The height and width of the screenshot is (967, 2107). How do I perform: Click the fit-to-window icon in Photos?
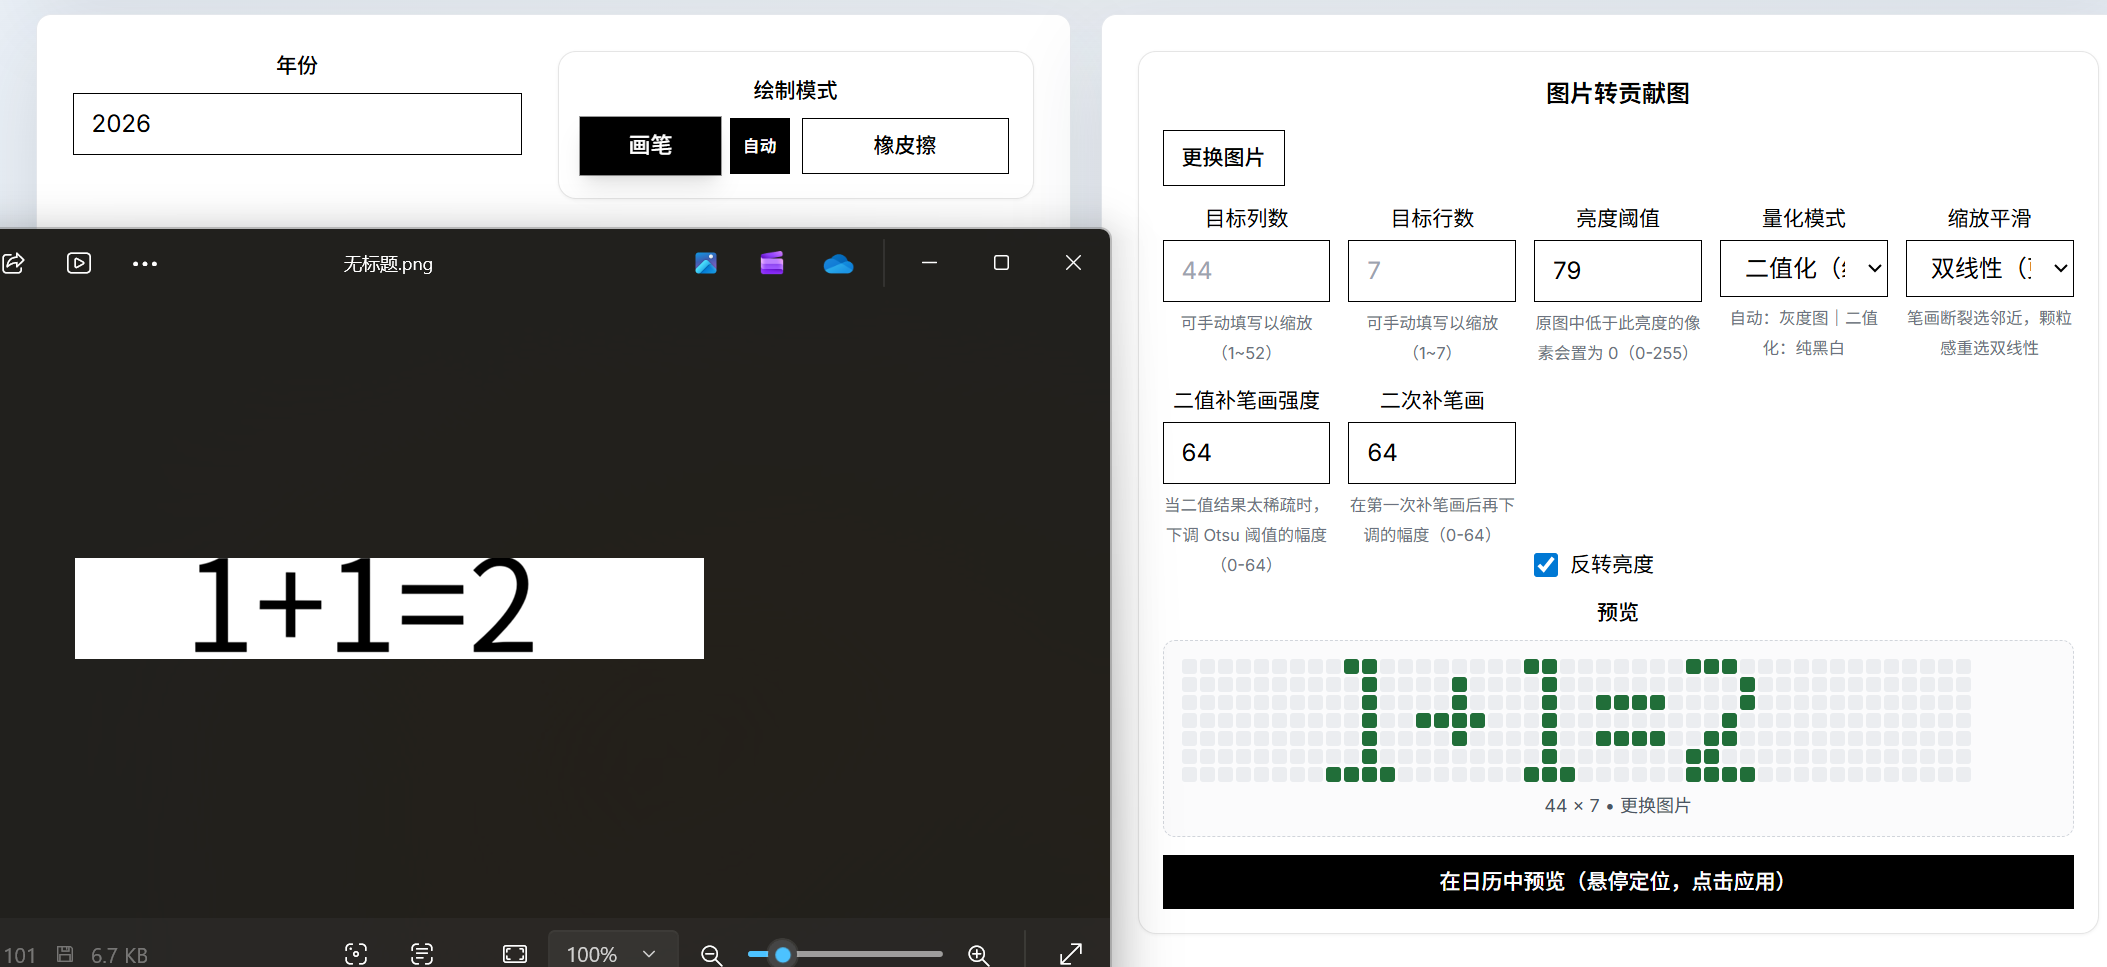click(x=515, y=954)
